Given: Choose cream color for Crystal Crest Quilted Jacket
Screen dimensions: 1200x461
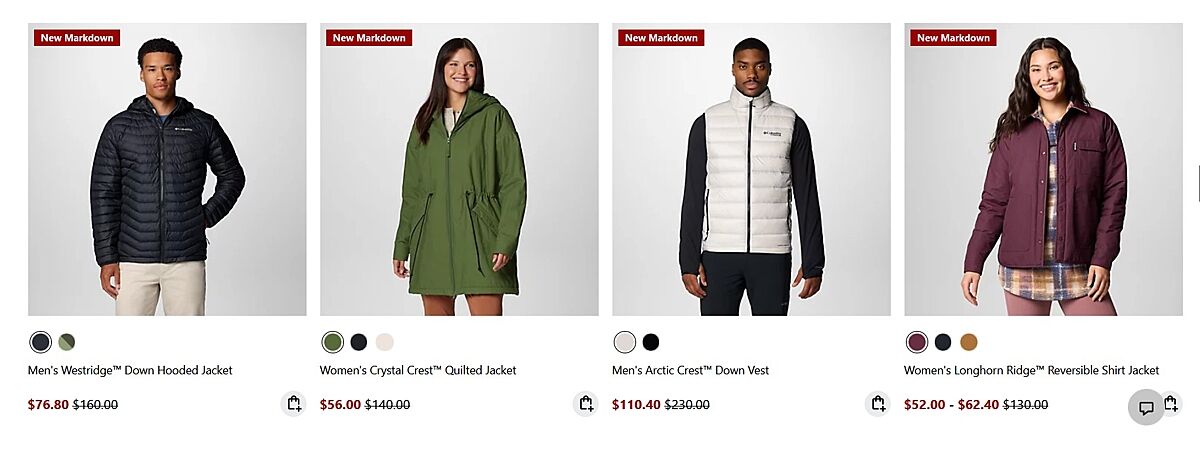Looking at the screenshot, I should tap(385, 342).
